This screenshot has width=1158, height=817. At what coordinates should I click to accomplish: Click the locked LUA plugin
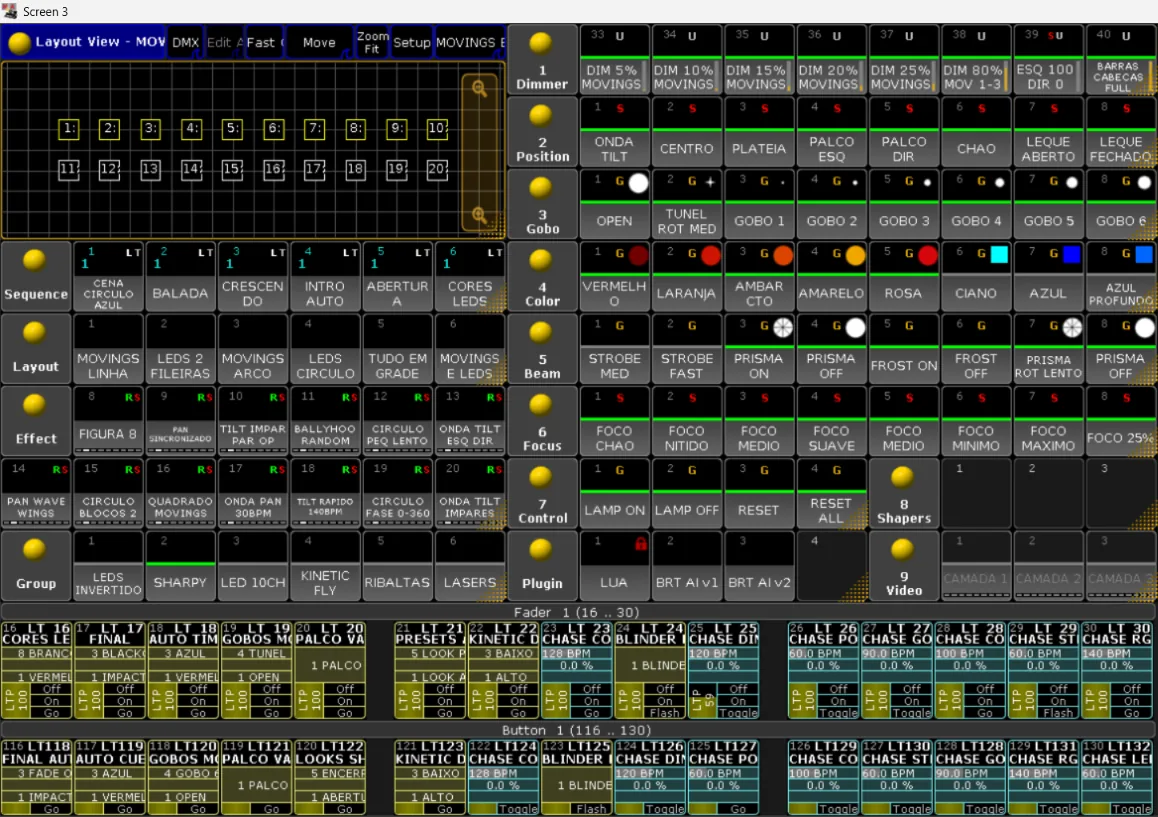point(614,566)
